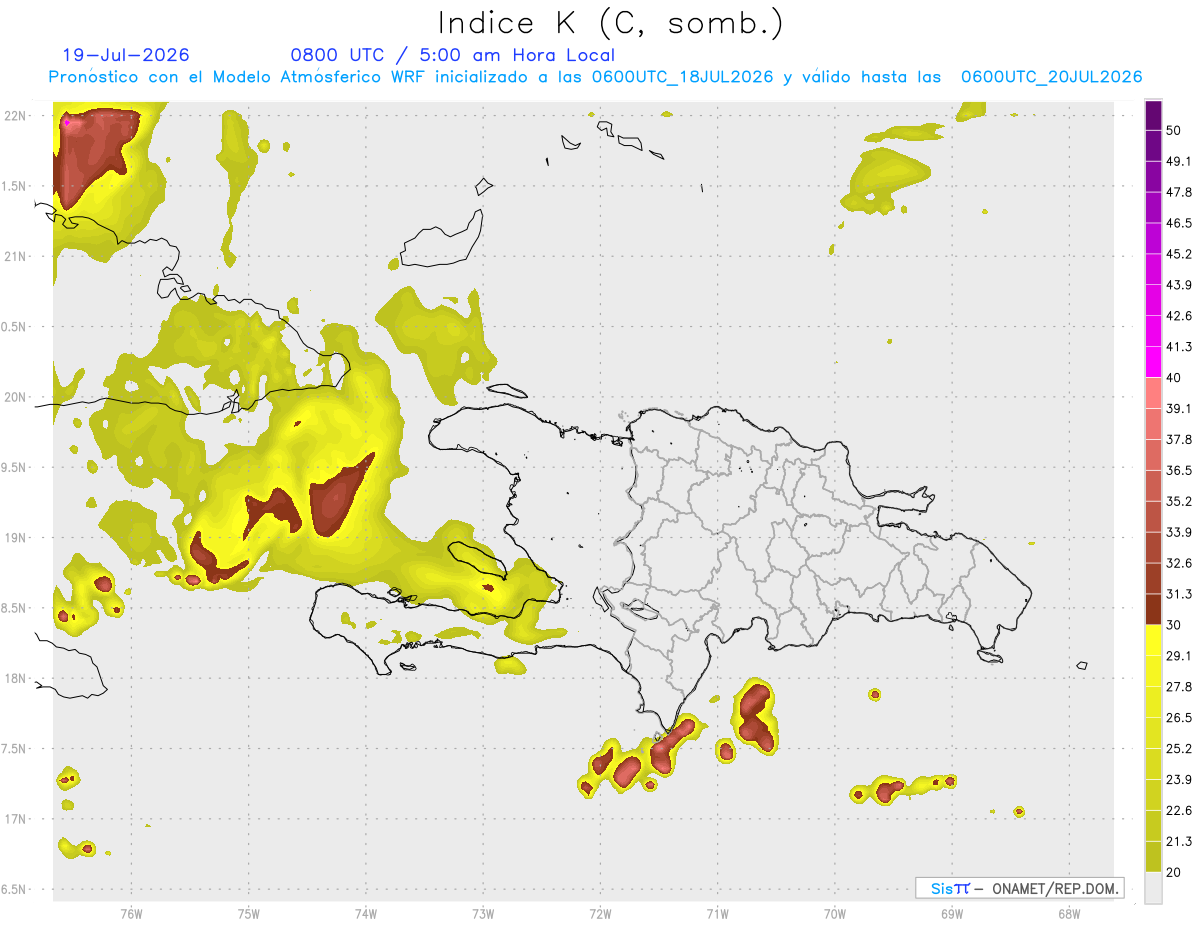Click the 17N latitude label

click(15, 819)
